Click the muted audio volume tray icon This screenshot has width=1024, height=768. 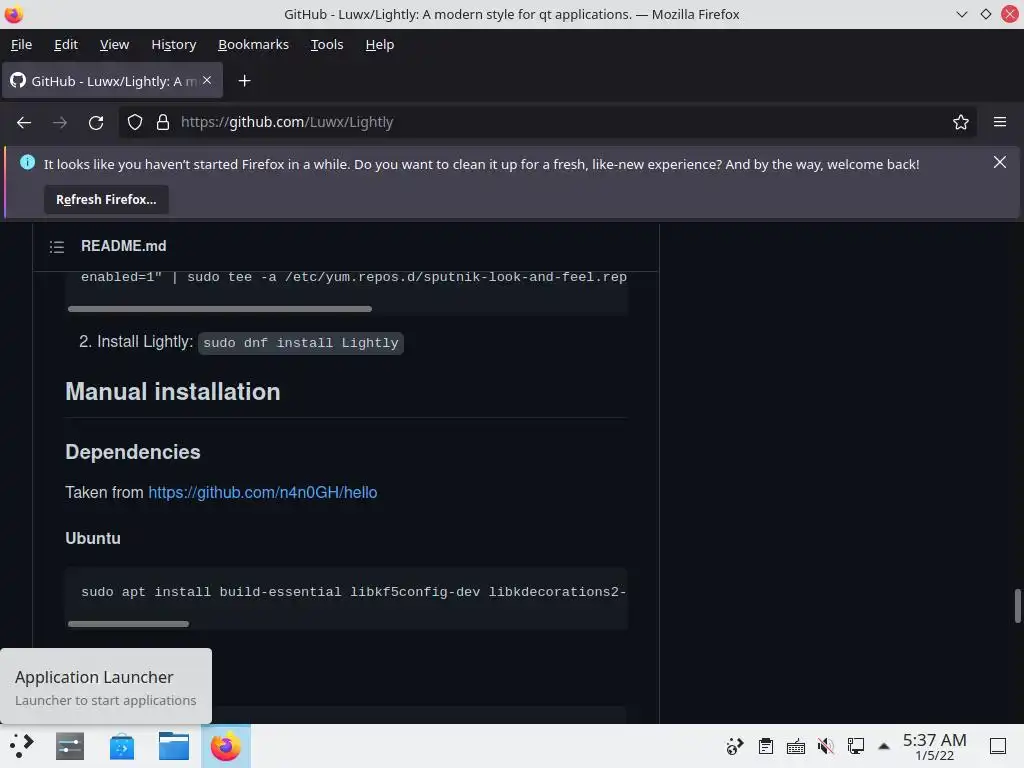pos(825,746)
